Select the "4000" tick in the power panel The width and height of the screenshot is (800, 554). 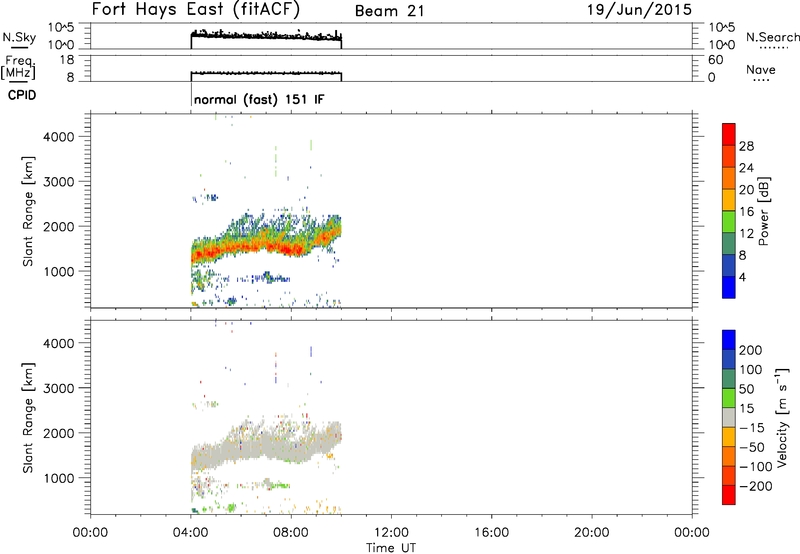[x=58, y=137]
